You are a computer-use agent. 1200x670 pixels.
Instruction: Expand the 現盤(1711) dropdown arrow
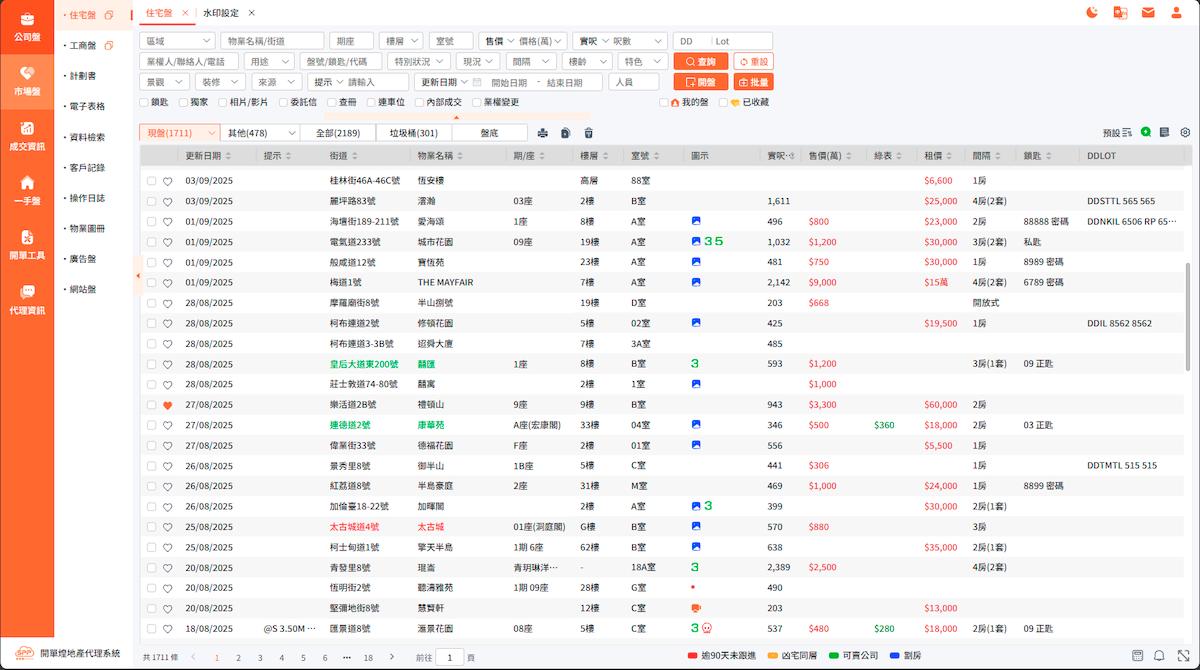pos(211,133)
